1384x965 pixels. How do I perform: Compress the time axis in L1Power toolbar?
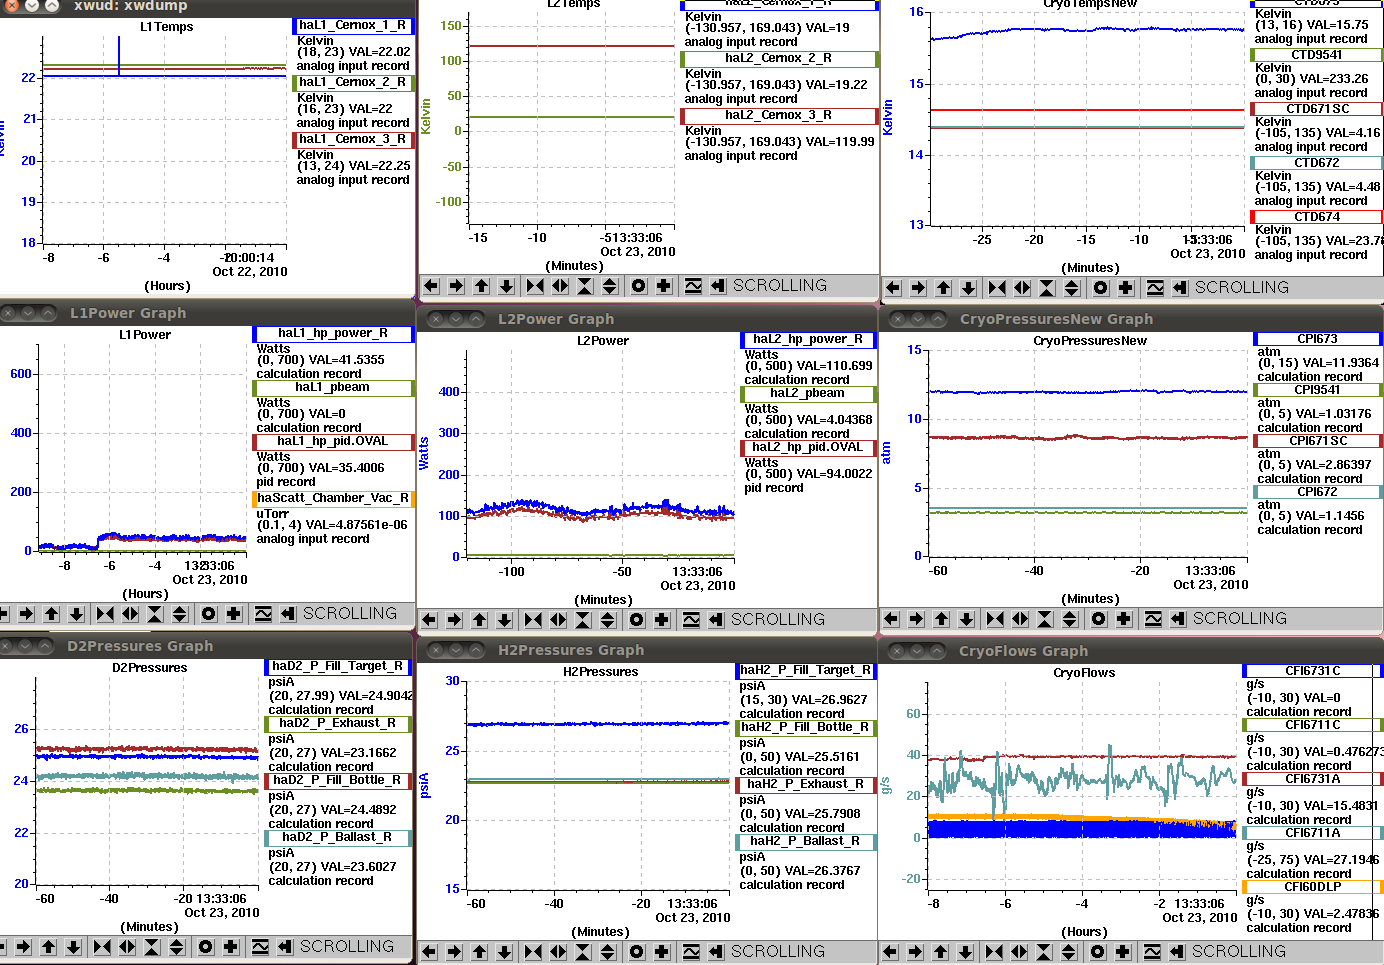point(105,614)
